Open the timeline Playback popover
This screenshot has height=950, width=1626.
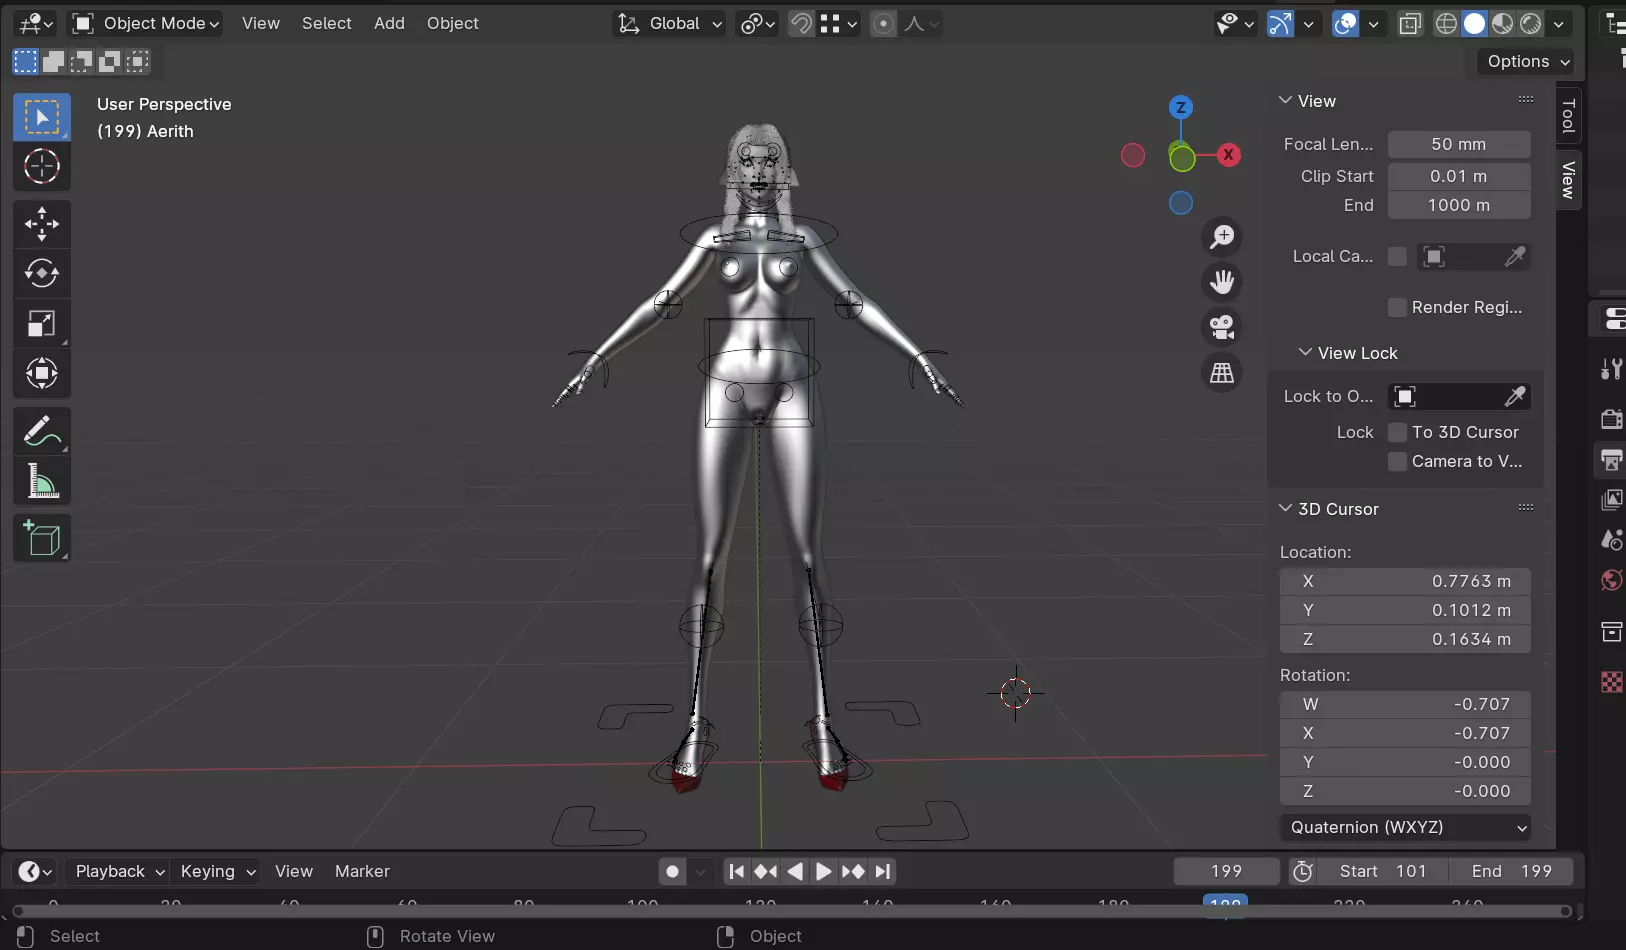click(119, 872)
